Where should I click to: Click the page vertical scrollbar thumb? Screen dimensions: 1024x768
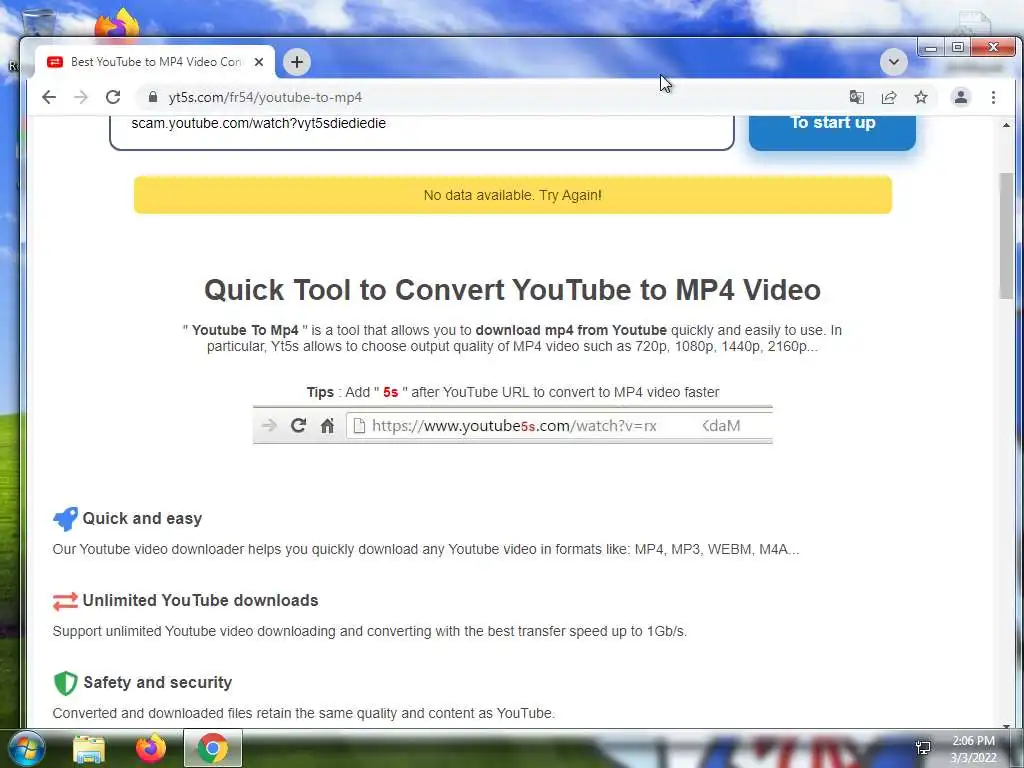point(1006,236)
